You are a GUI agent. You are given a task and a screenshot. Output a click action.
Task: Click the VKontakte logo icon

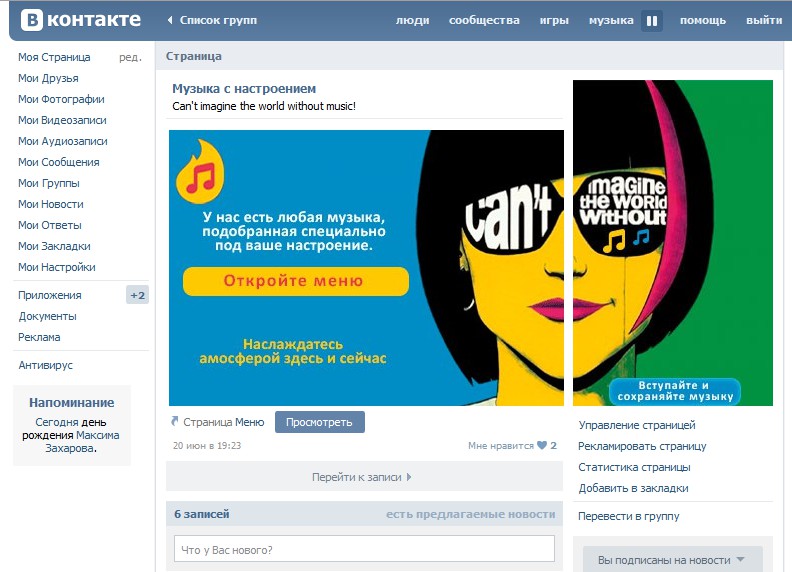tap(32, 20)
